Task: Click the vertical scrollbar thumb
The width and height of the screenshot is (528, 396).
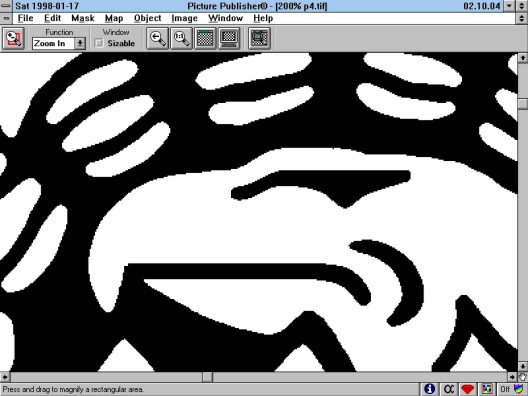Action: click(523, 104)
